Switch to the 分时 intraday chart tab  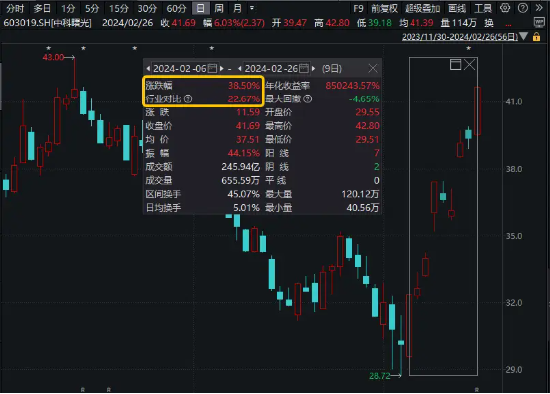tap(15, 8)
